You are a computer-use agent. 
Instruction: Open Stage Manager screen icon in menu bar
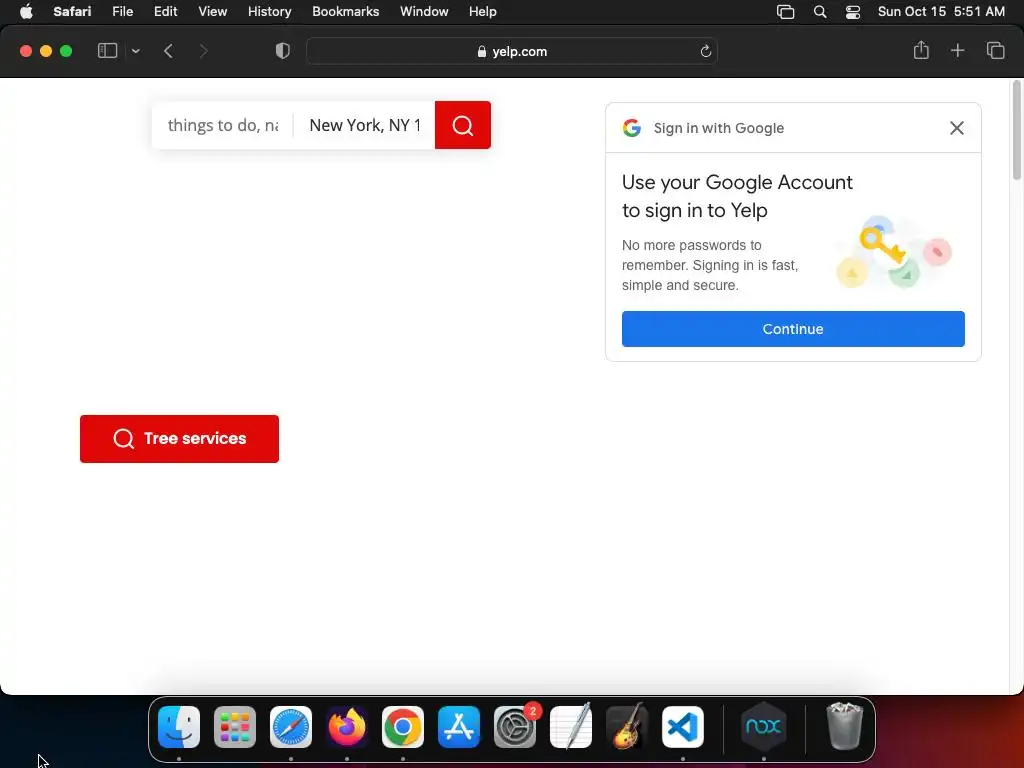coord(786,12)
